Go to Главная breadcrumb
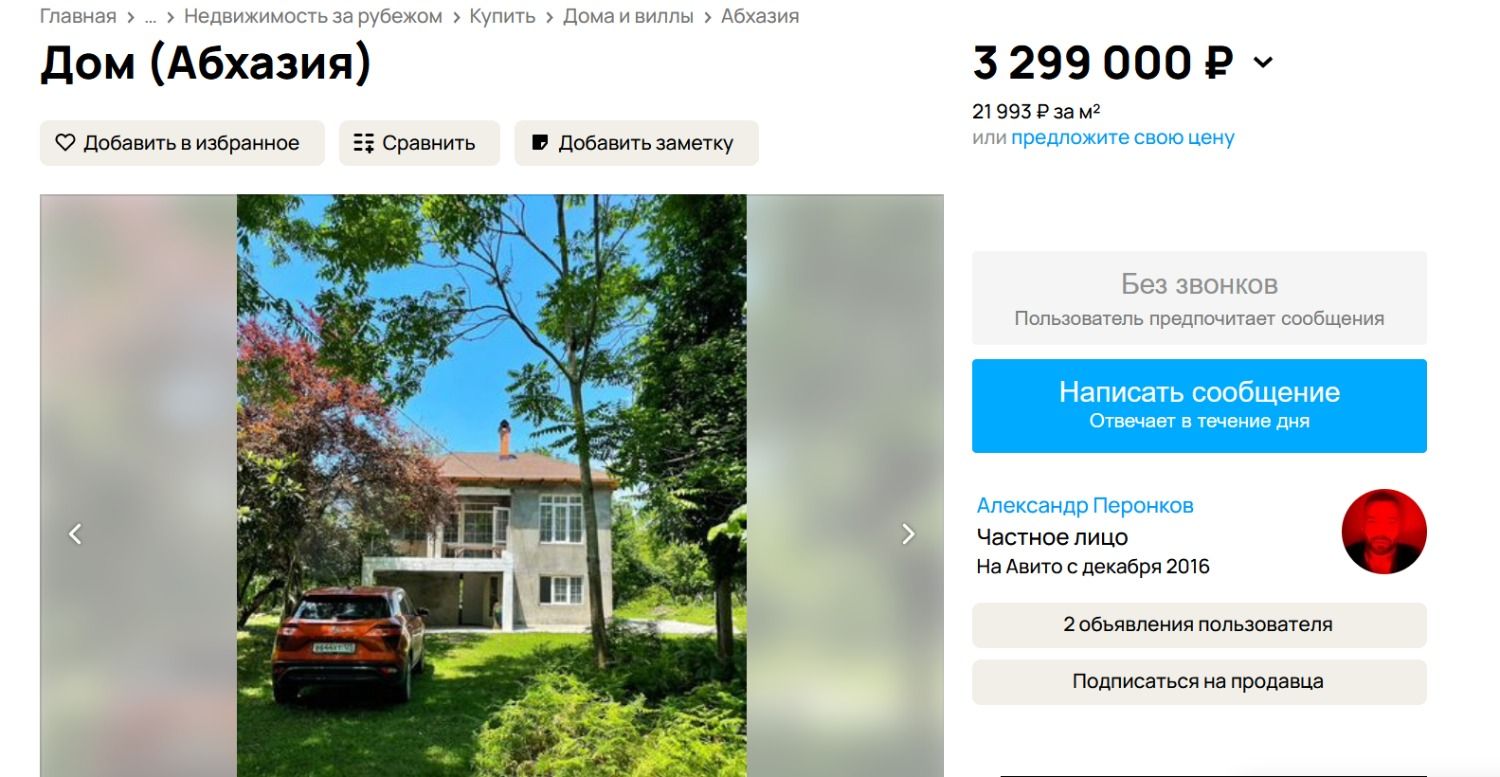Image resolution: width=1500 pixels, height=777 pixels. (x=78, y=17)
